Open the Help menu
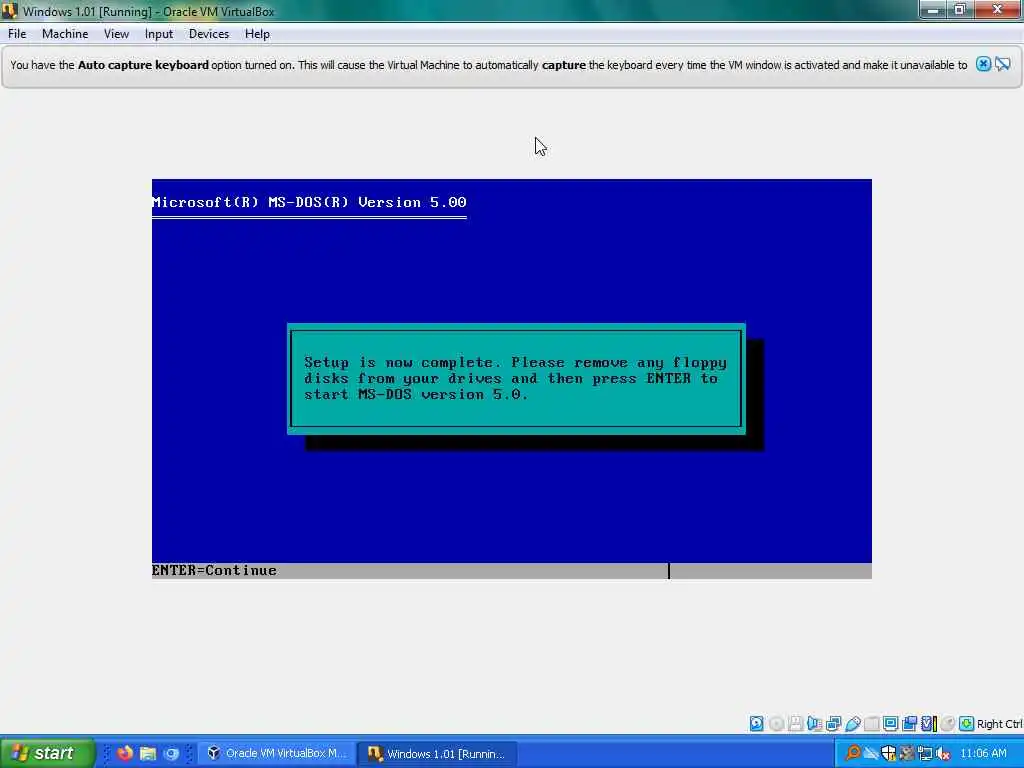1024x768 pixels. pos(257,34)
